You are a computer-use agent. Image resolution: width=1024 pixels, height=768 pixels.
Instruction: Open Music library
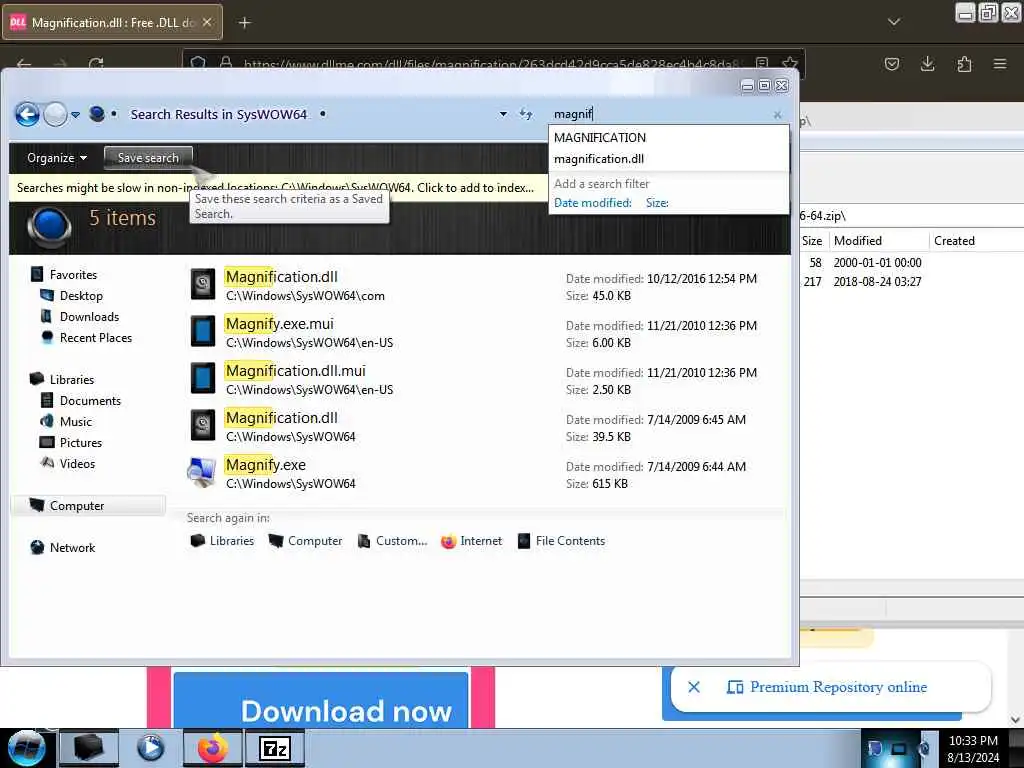(75, 421)
